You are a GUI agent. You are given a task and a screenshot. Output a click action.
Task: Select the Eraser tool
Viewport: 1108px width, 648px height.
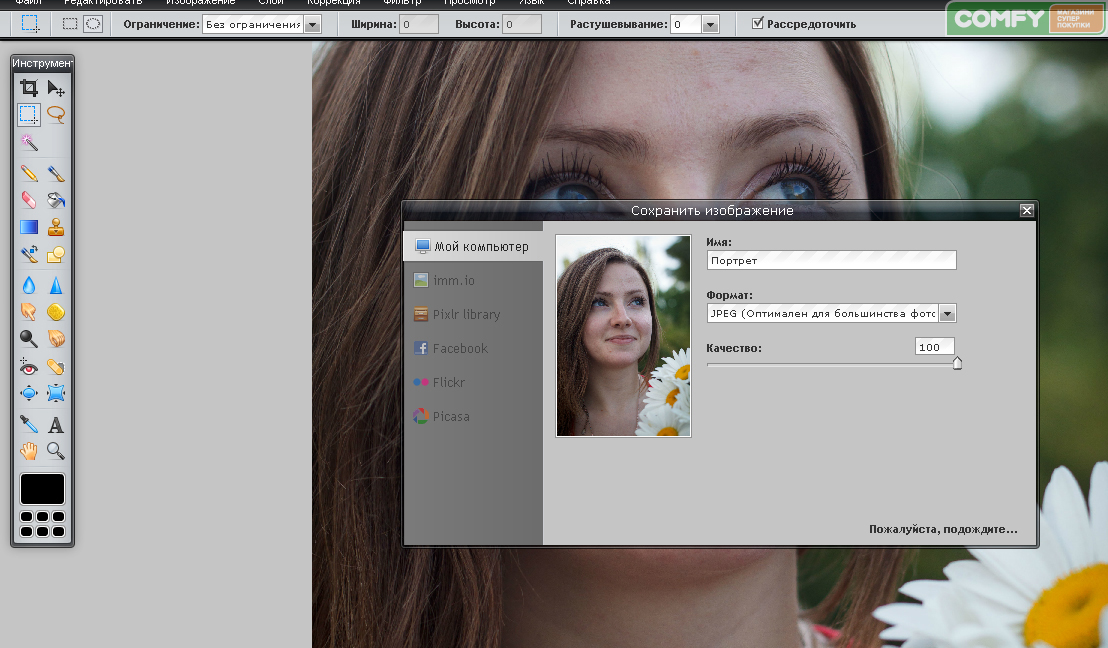(x=29, y=200)
